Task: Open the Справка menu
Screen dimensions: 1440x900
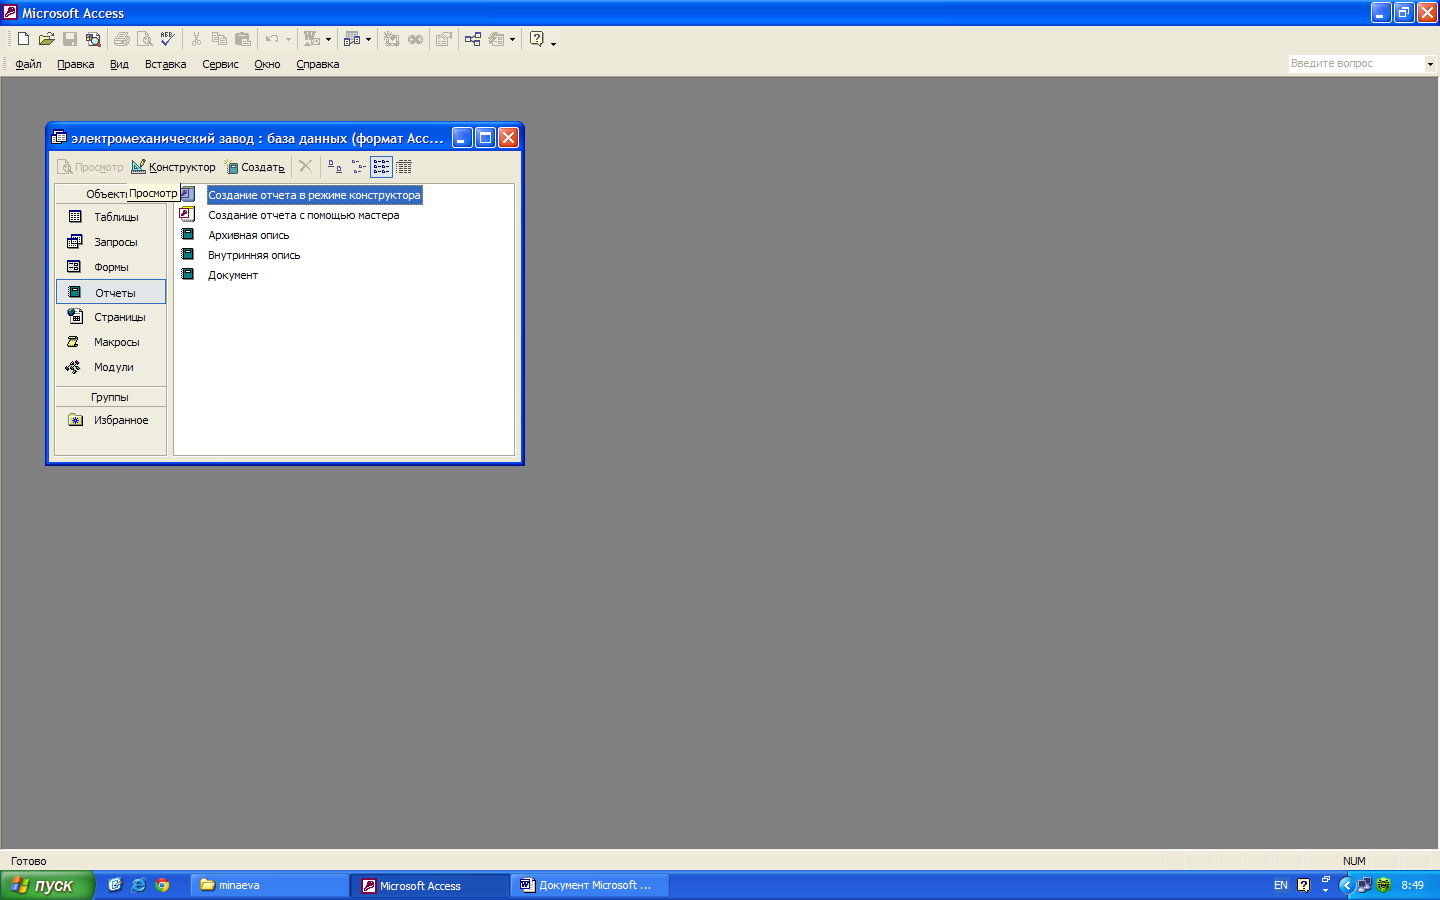Action: pos(317,64)
